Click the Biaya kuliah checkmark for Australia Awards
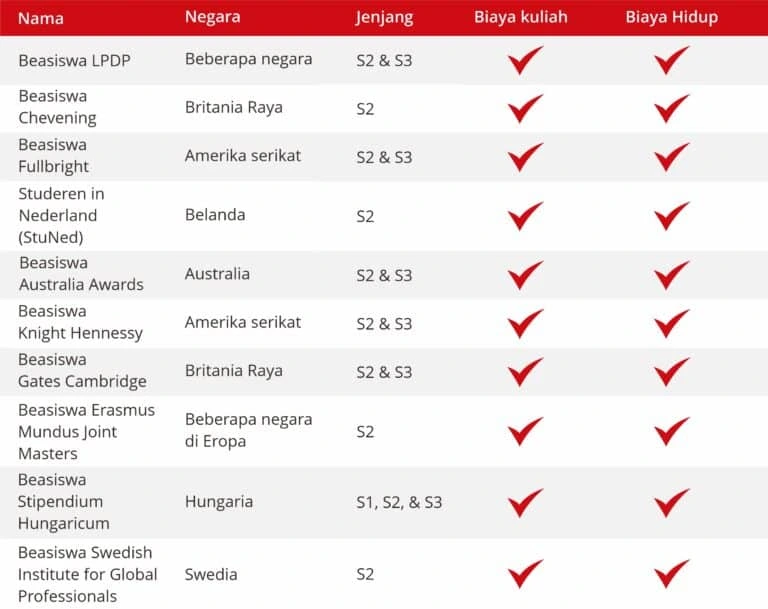Screen dimensions: 768x609 tap(525, 274)
